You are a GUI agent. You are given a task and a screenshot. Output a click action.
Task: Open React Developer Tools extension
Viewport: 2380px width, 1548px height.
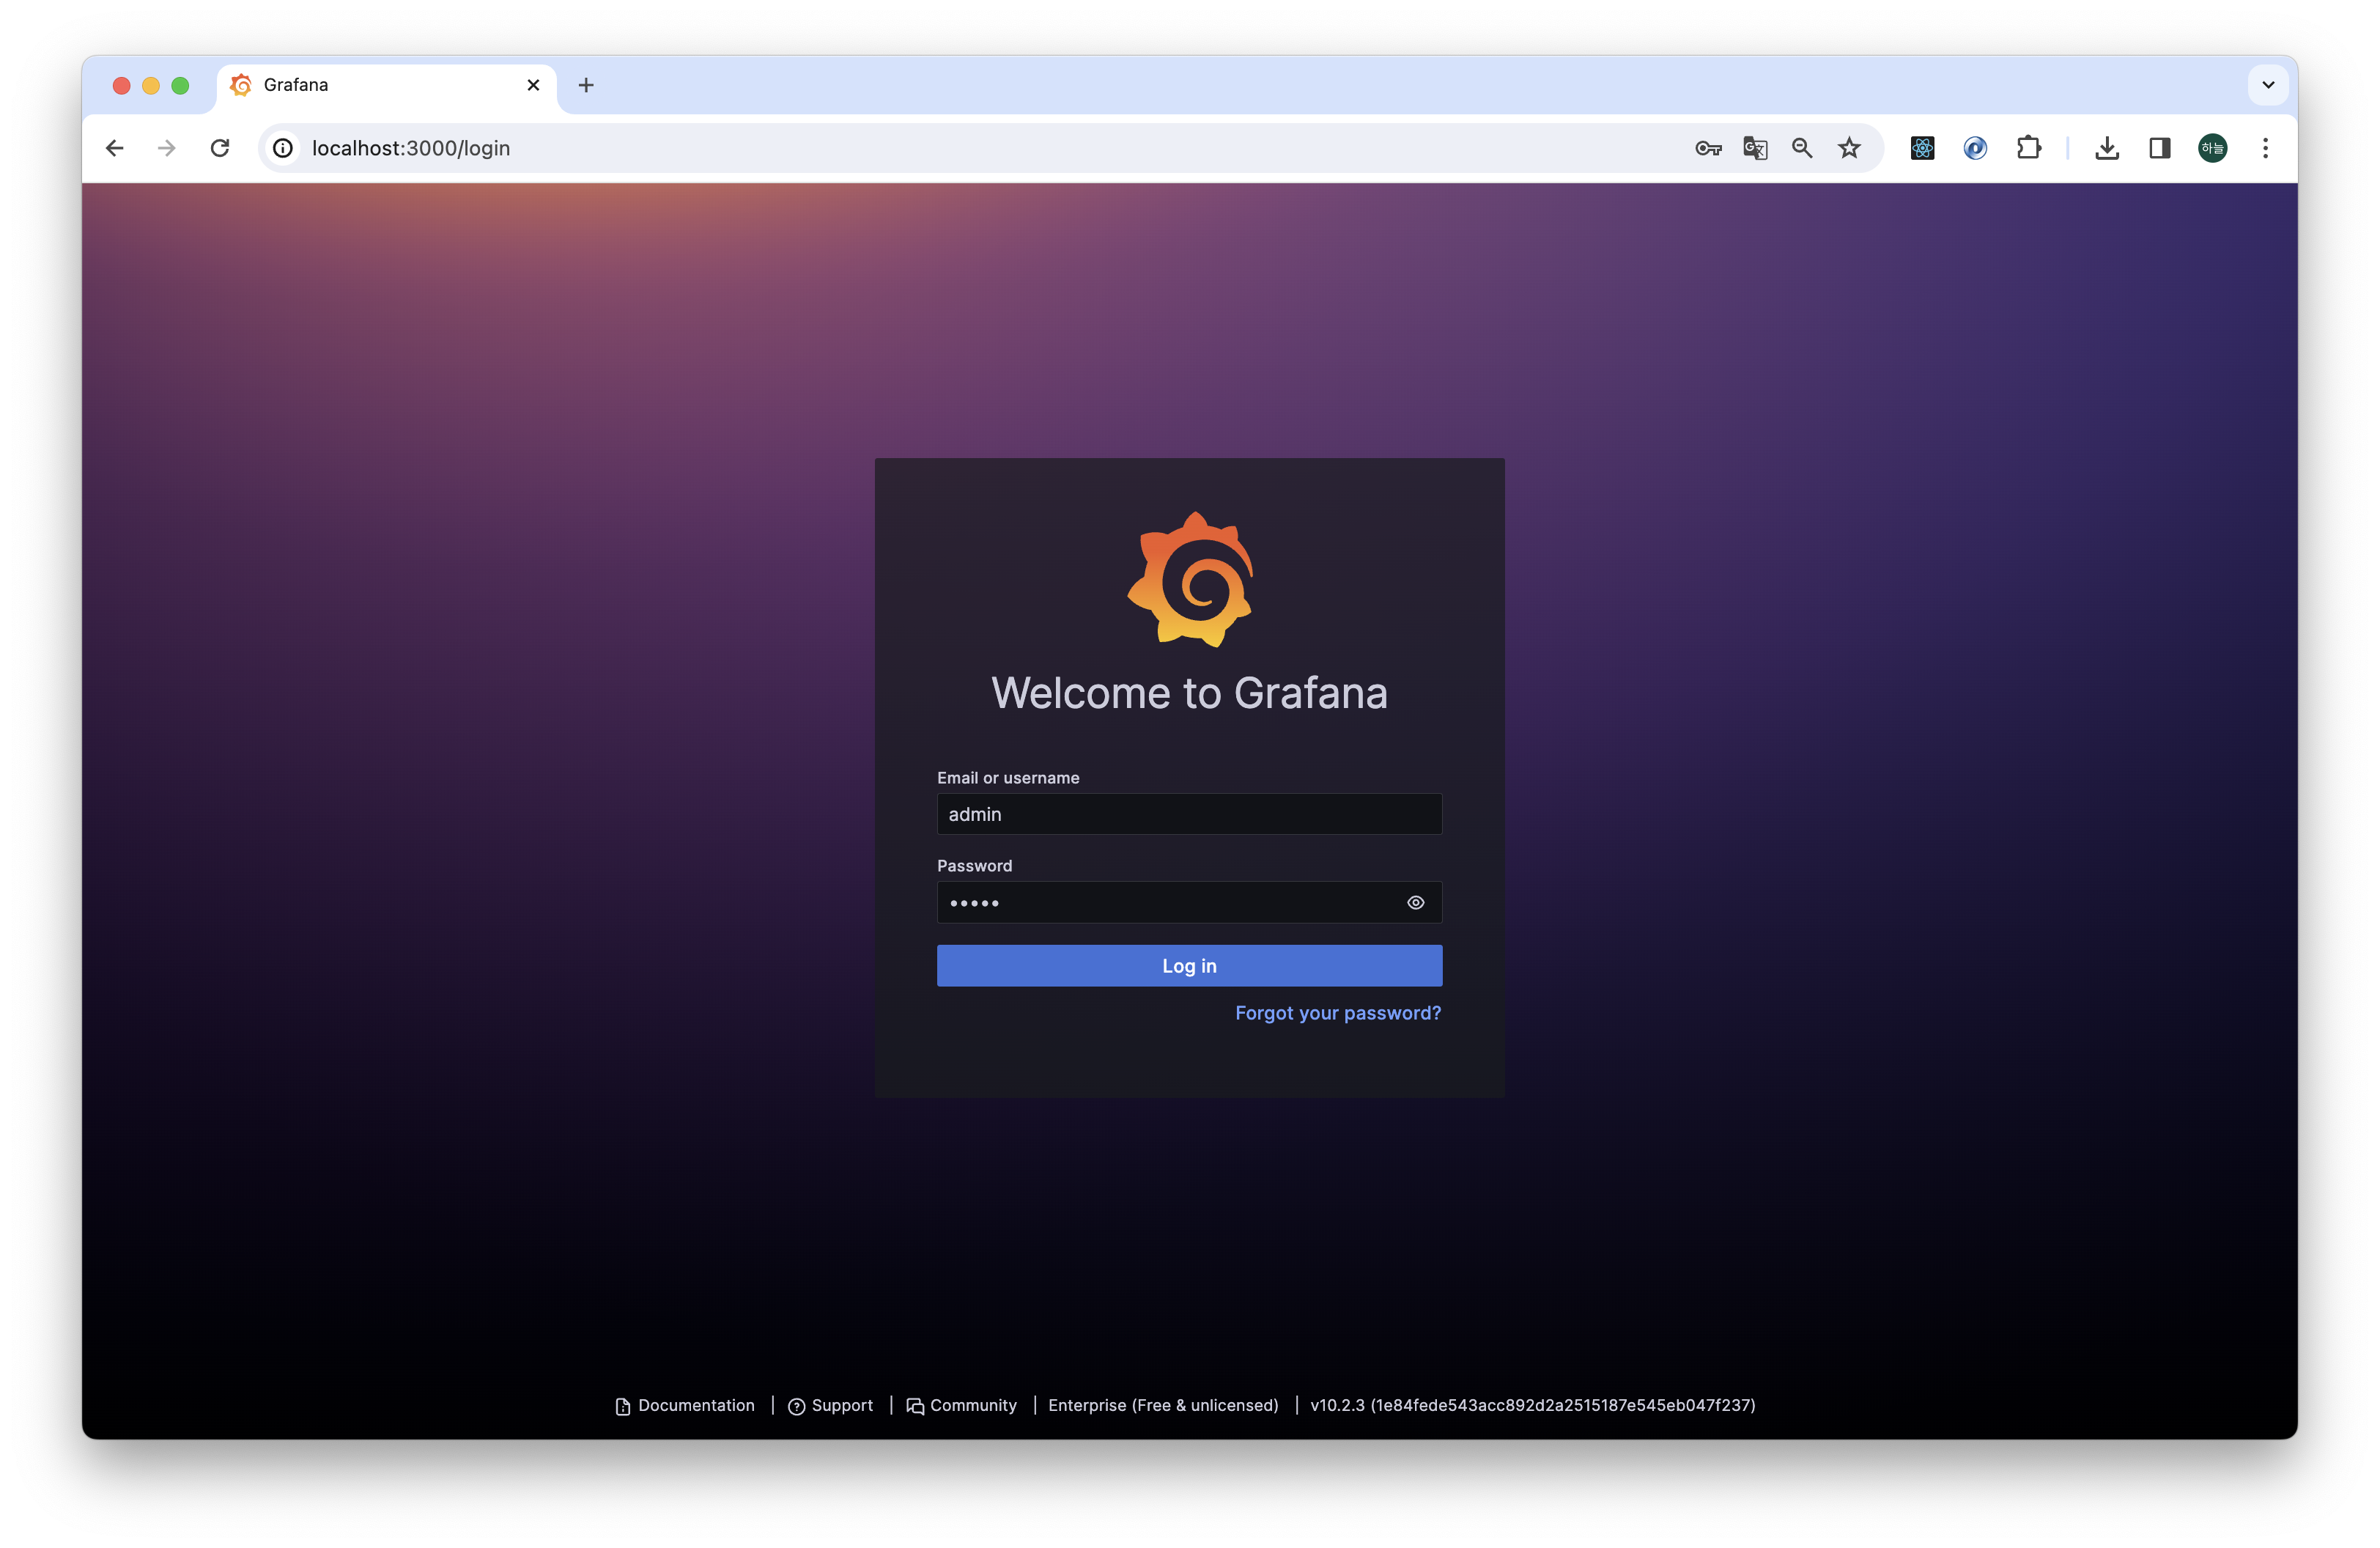coord(1922,148)
